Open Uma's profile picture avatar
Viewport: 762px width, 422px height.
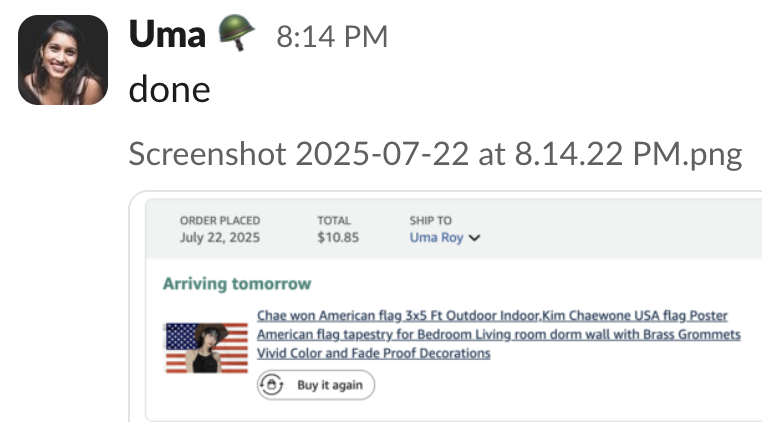click(63, 60)
